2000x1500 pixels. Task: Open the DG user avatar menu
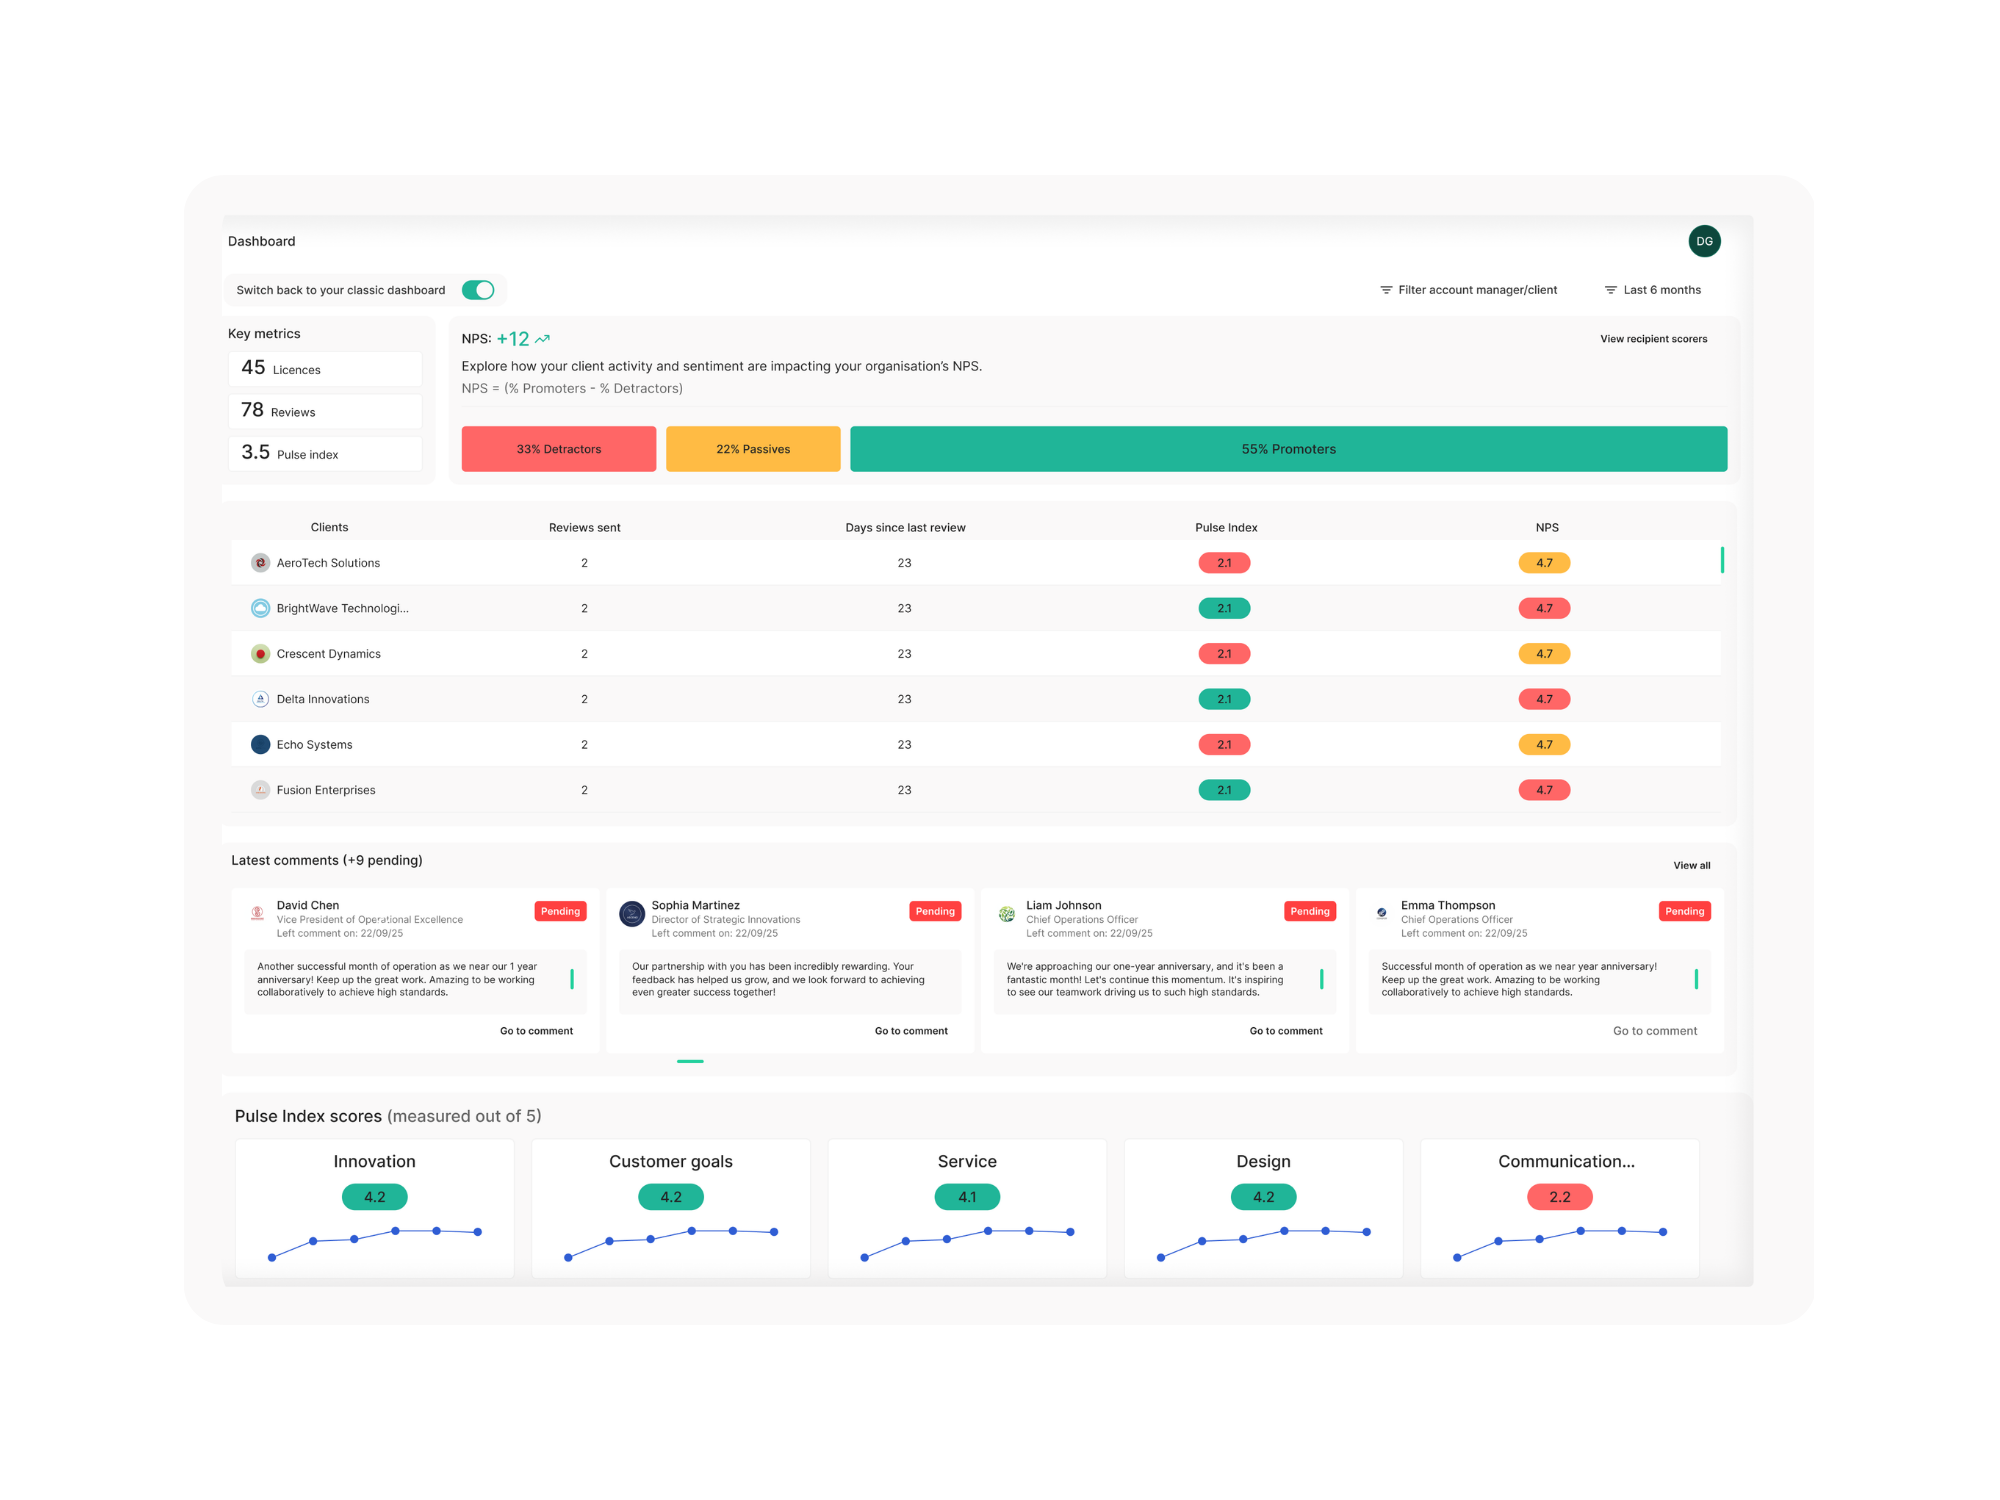point(1704,241)
